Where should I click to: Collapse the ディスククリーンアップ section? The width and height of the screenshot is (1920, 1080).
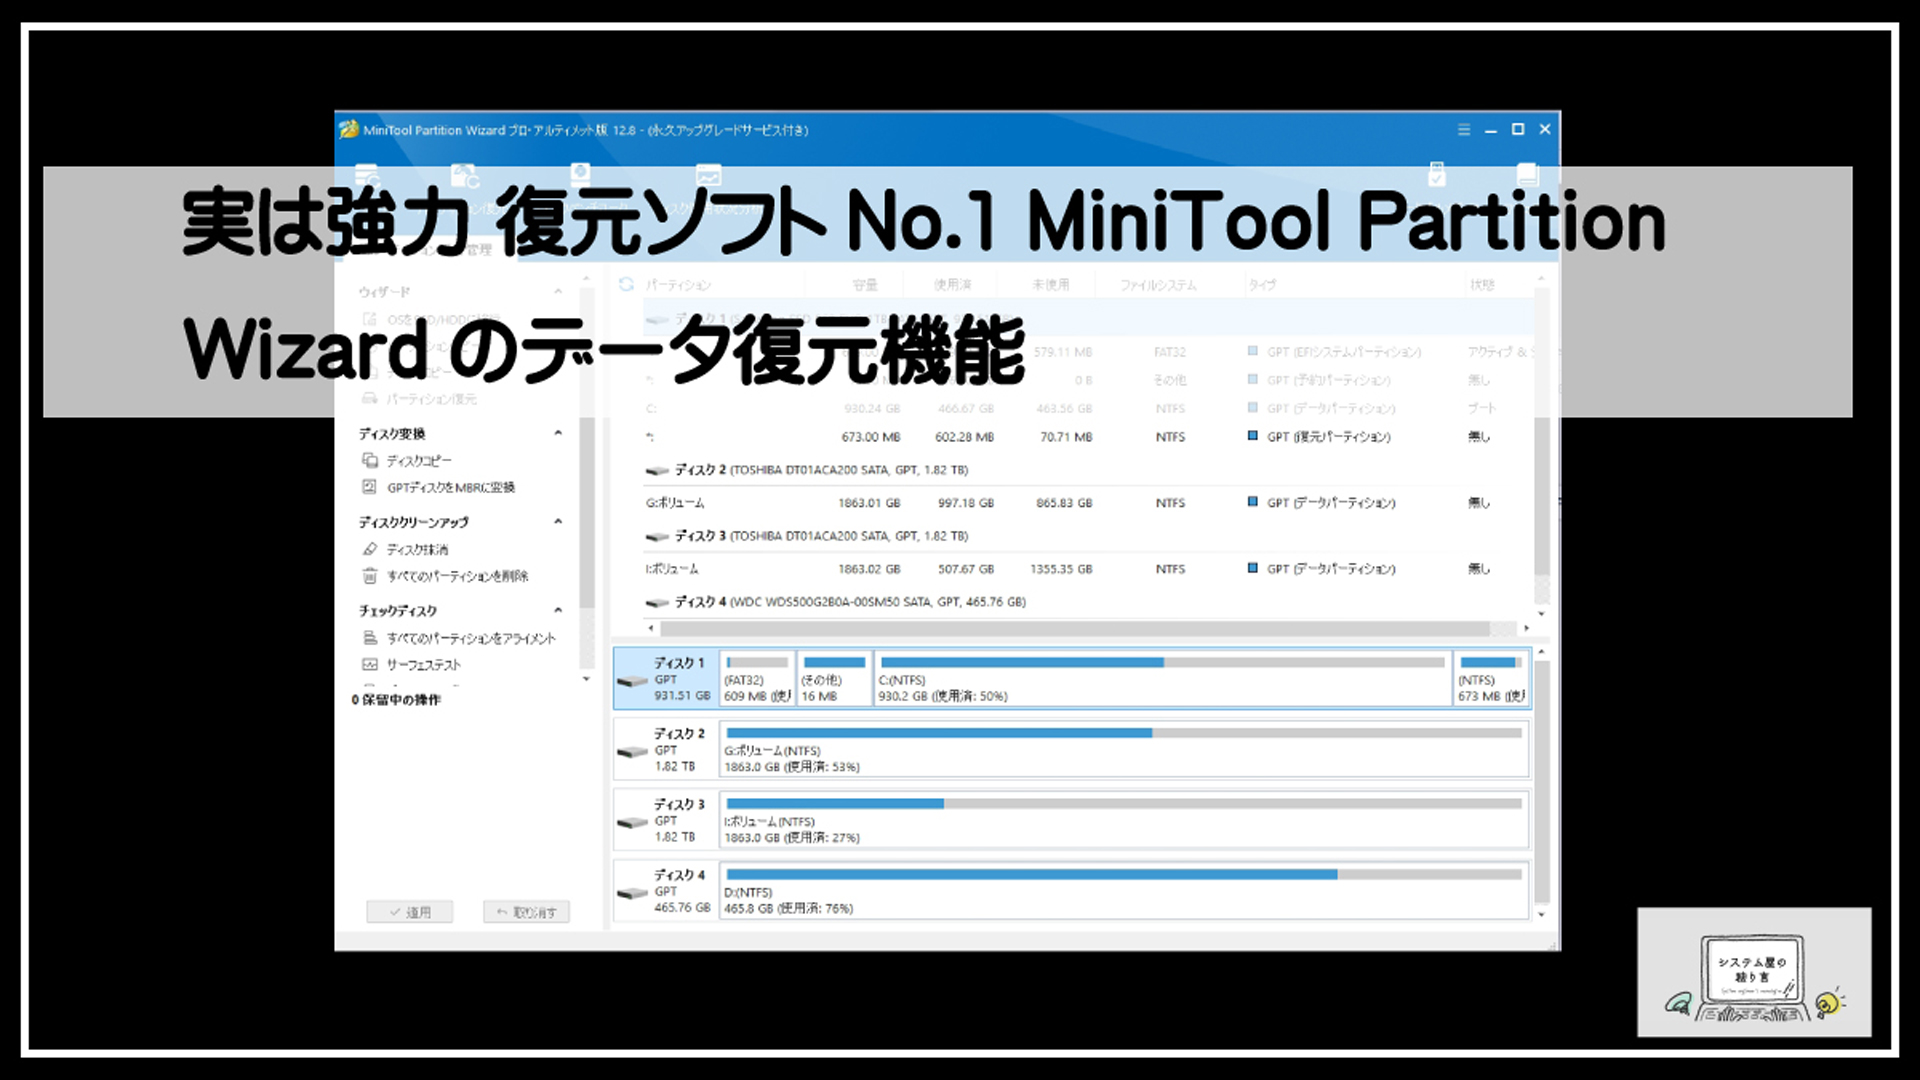pyautogui.click(x=558, y=521)
